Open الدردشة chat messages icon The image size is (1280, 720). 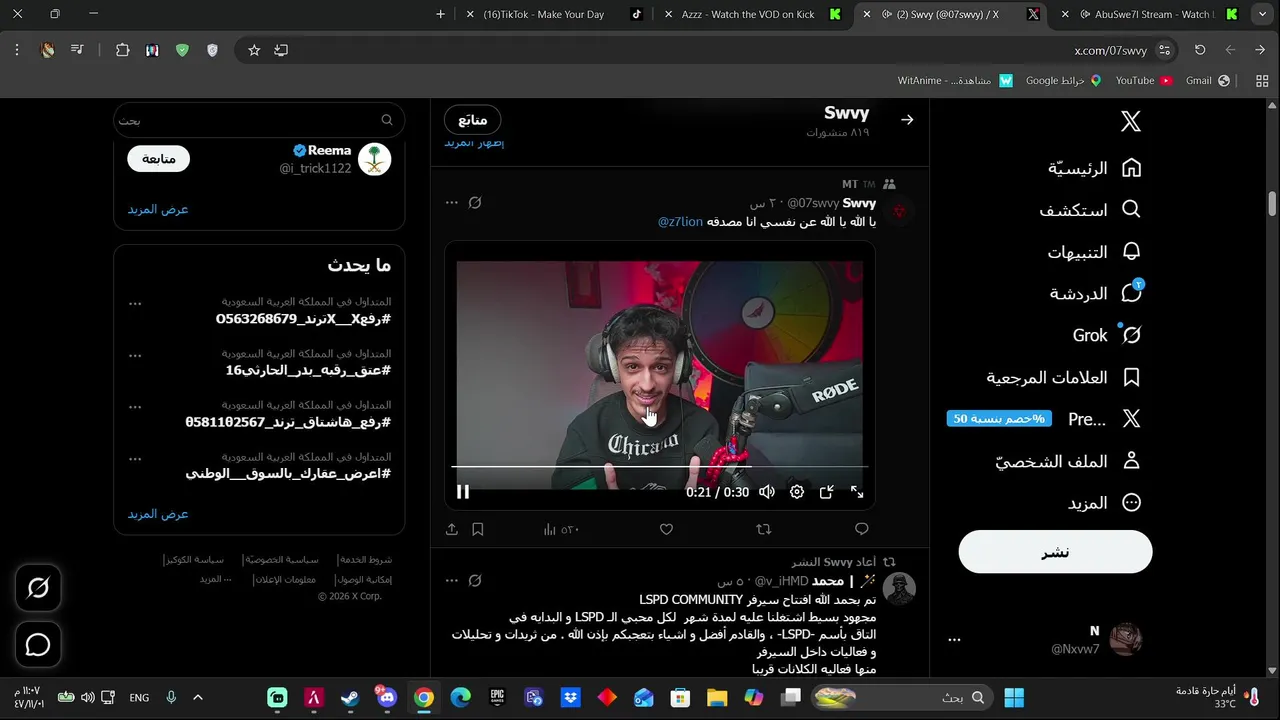[1131, 293]
